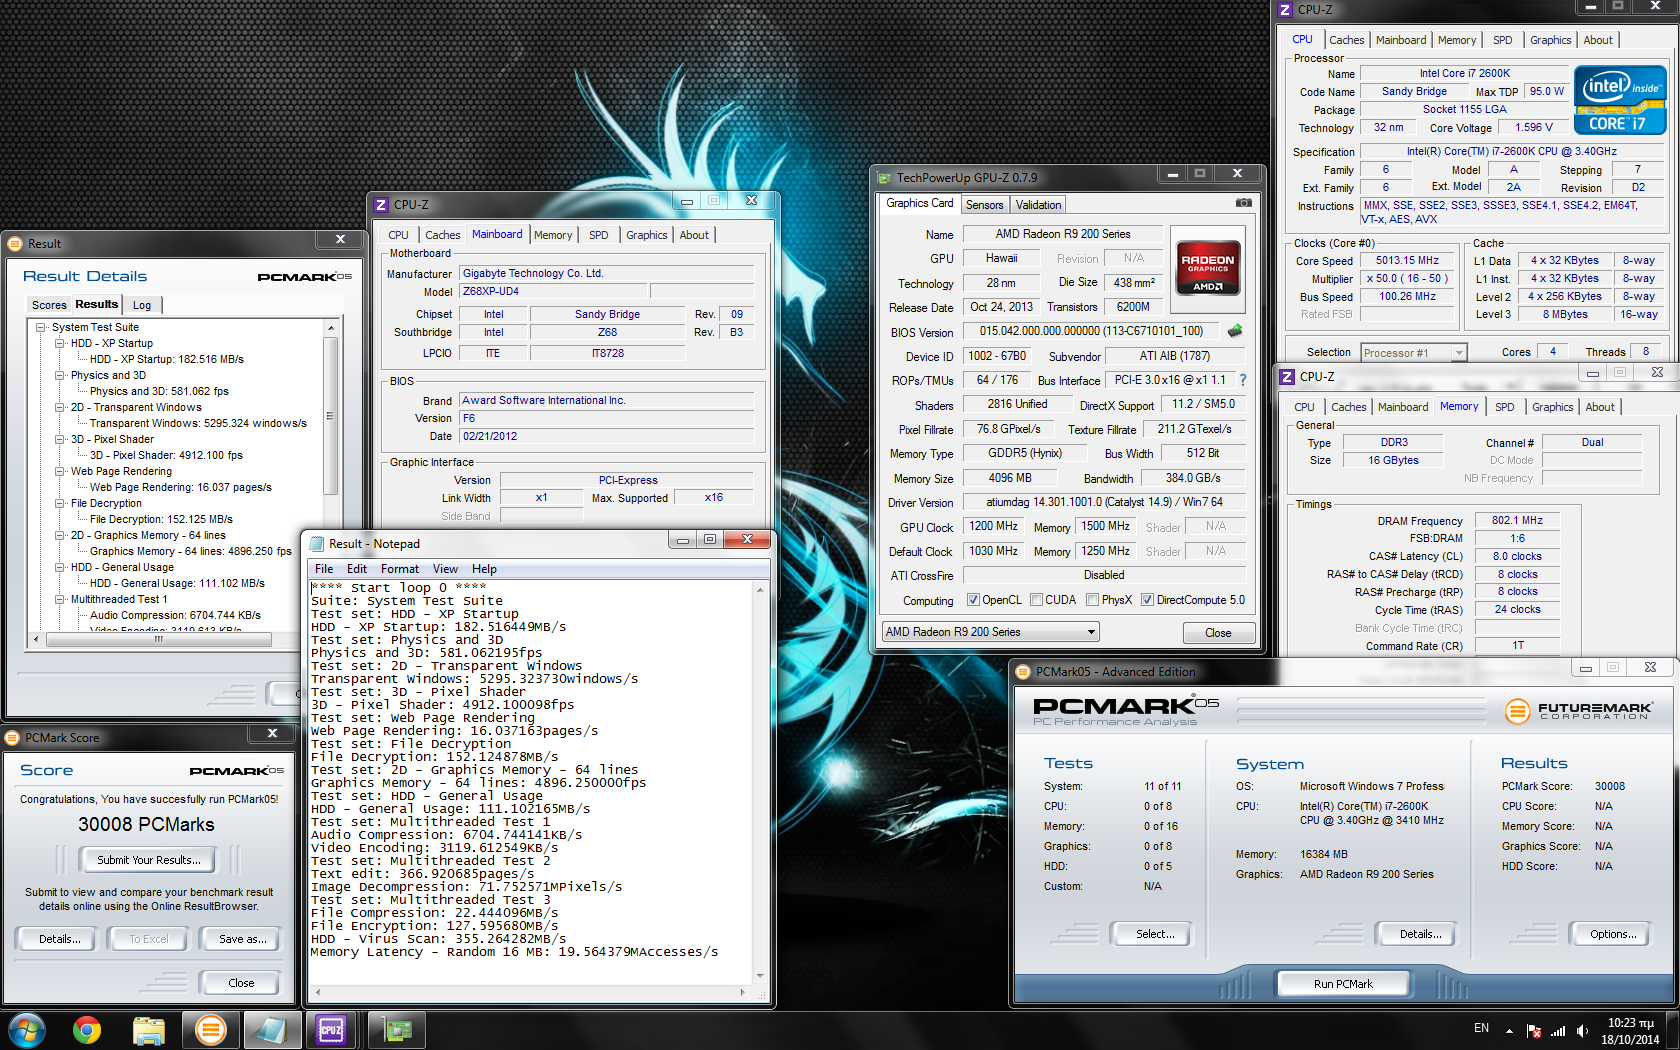Switch to the Sensors tab in GPU-Z
This screenshot has height=1050, width=1680.
pos(984,205)
